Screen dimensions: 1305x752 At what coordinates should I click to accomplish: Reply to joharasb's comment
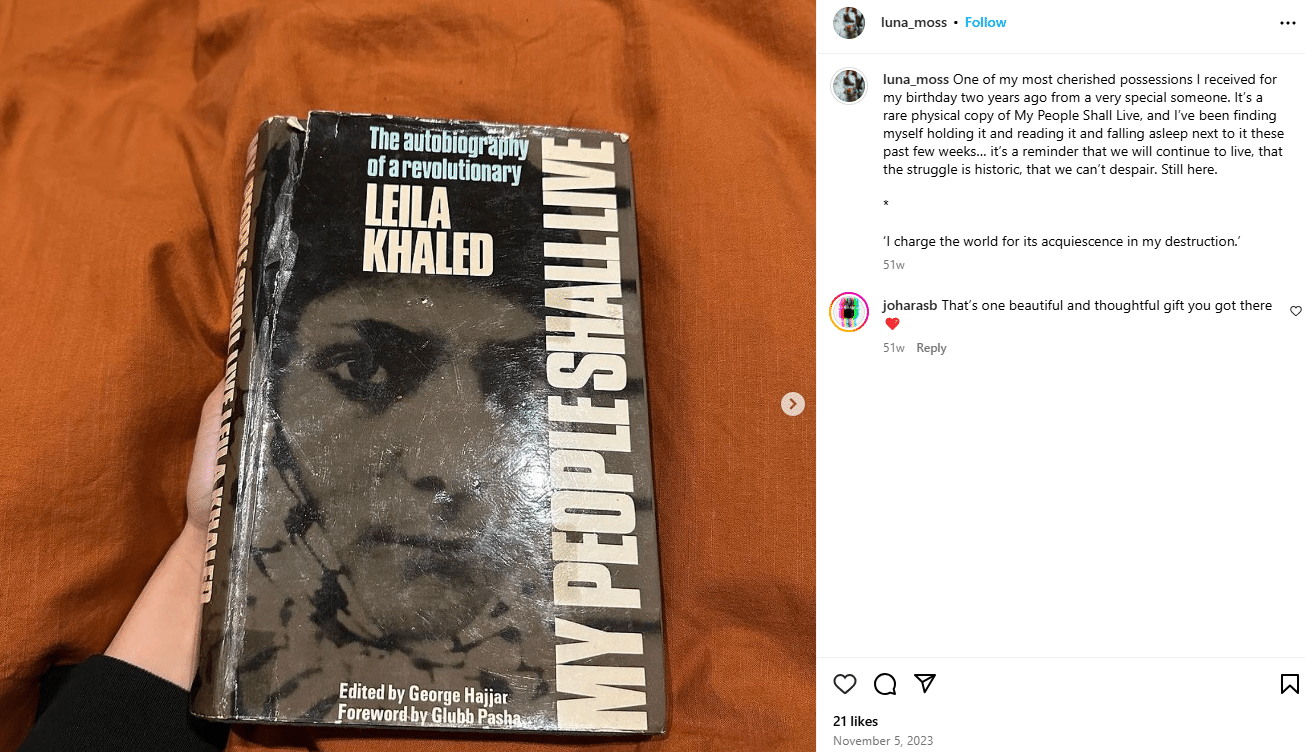[931, 348]
